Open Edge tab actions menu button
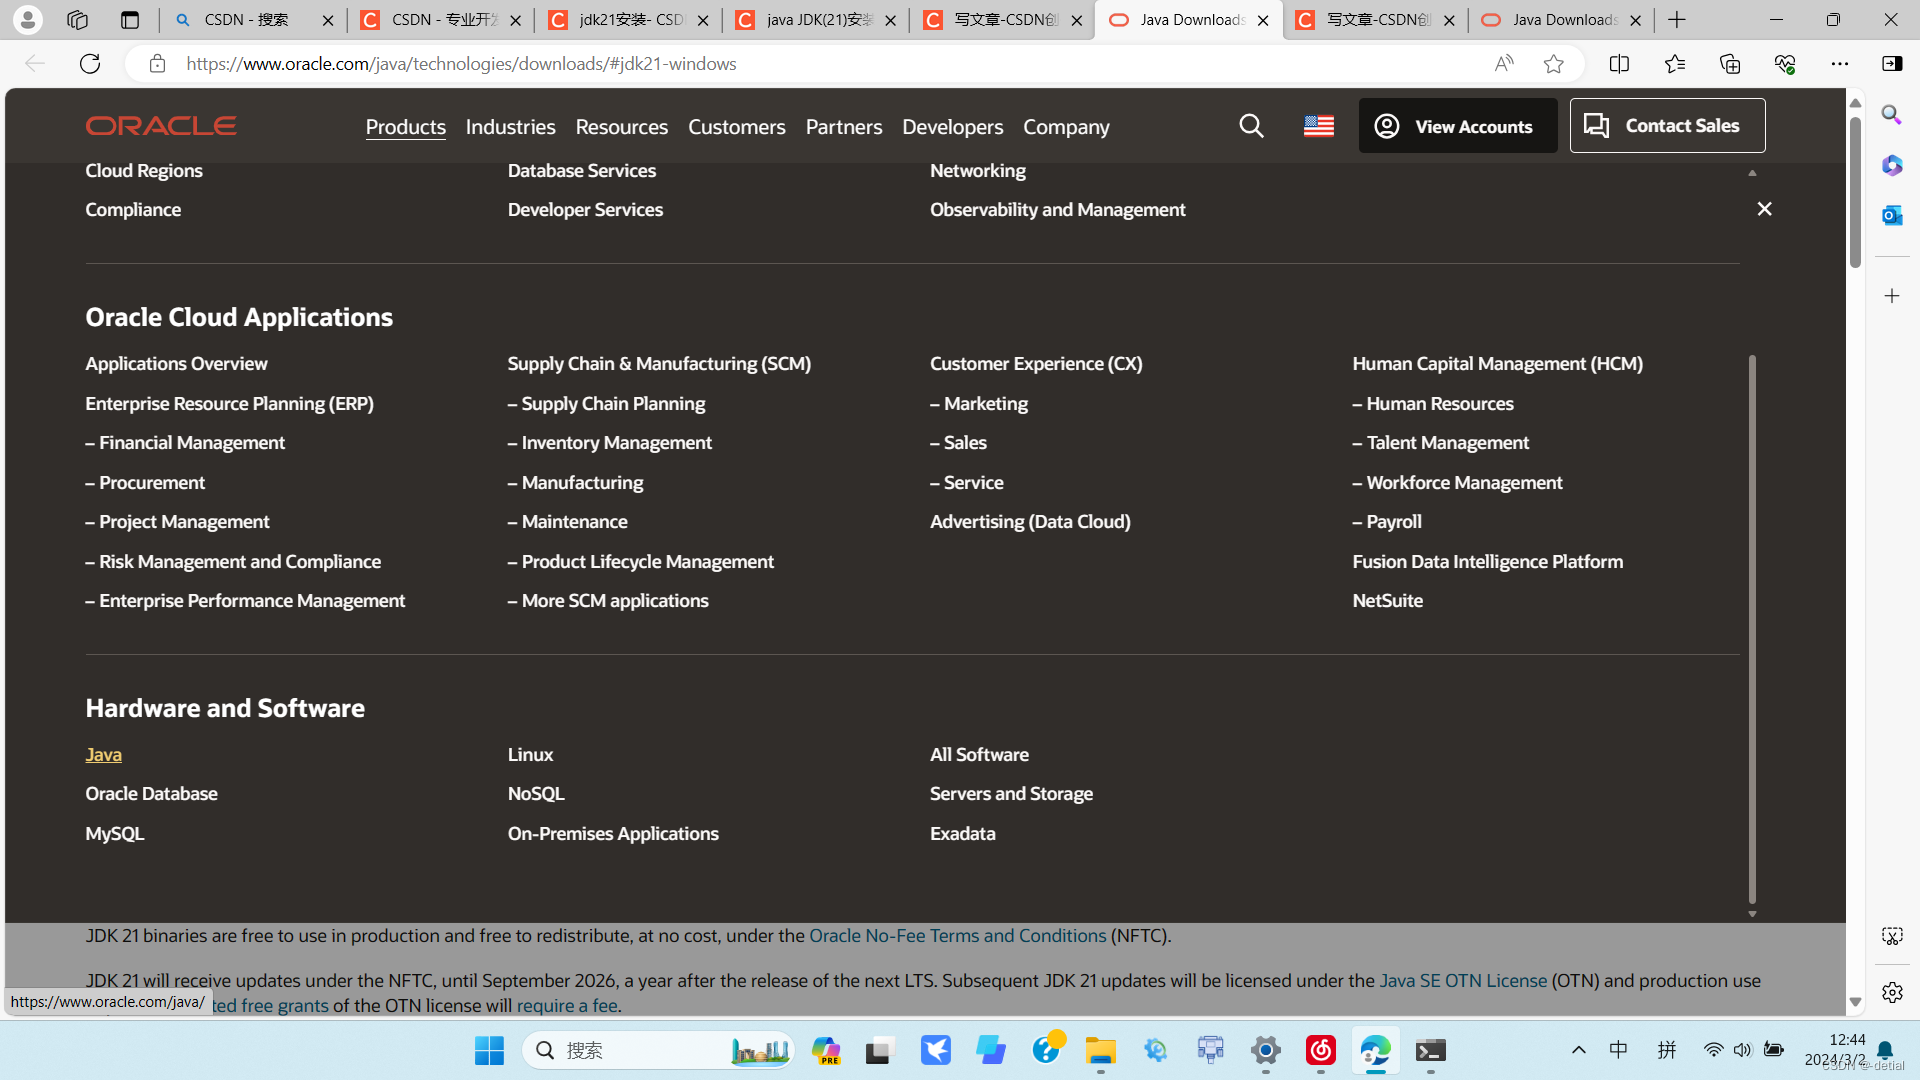Screen dimensions: 1920x1080 (129, 19)
